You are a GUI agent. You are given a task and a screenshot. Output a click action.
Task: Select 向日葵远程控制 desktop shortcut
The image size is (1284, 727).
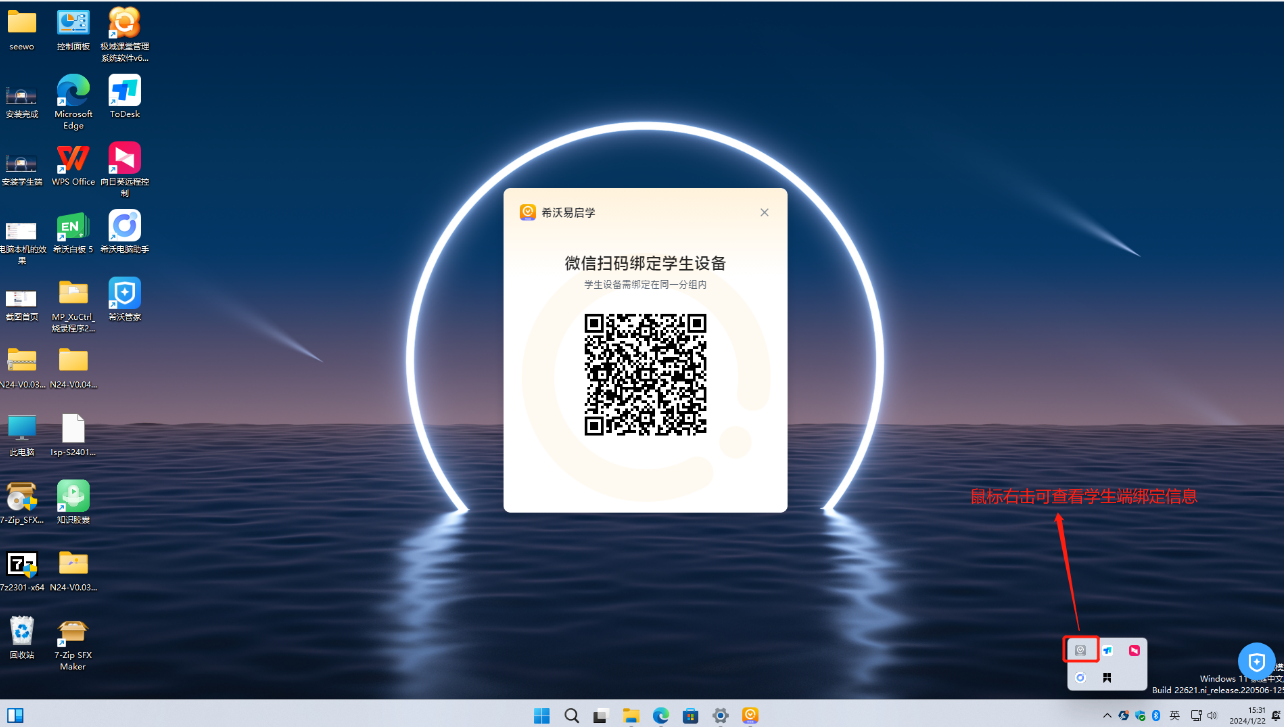[124, 169]
